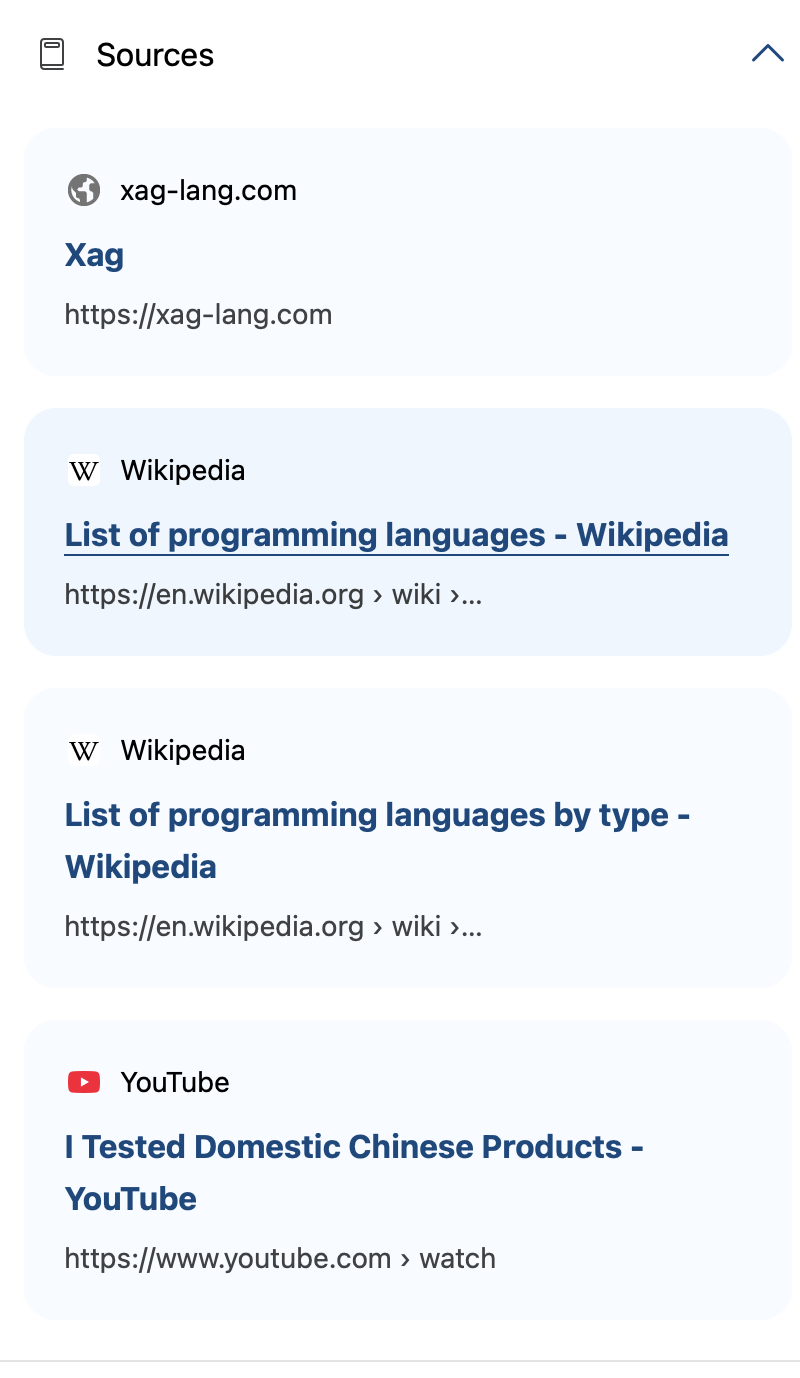Click the https://xag-lang.com URL text

pyautogui.click(x=198, y=315)
